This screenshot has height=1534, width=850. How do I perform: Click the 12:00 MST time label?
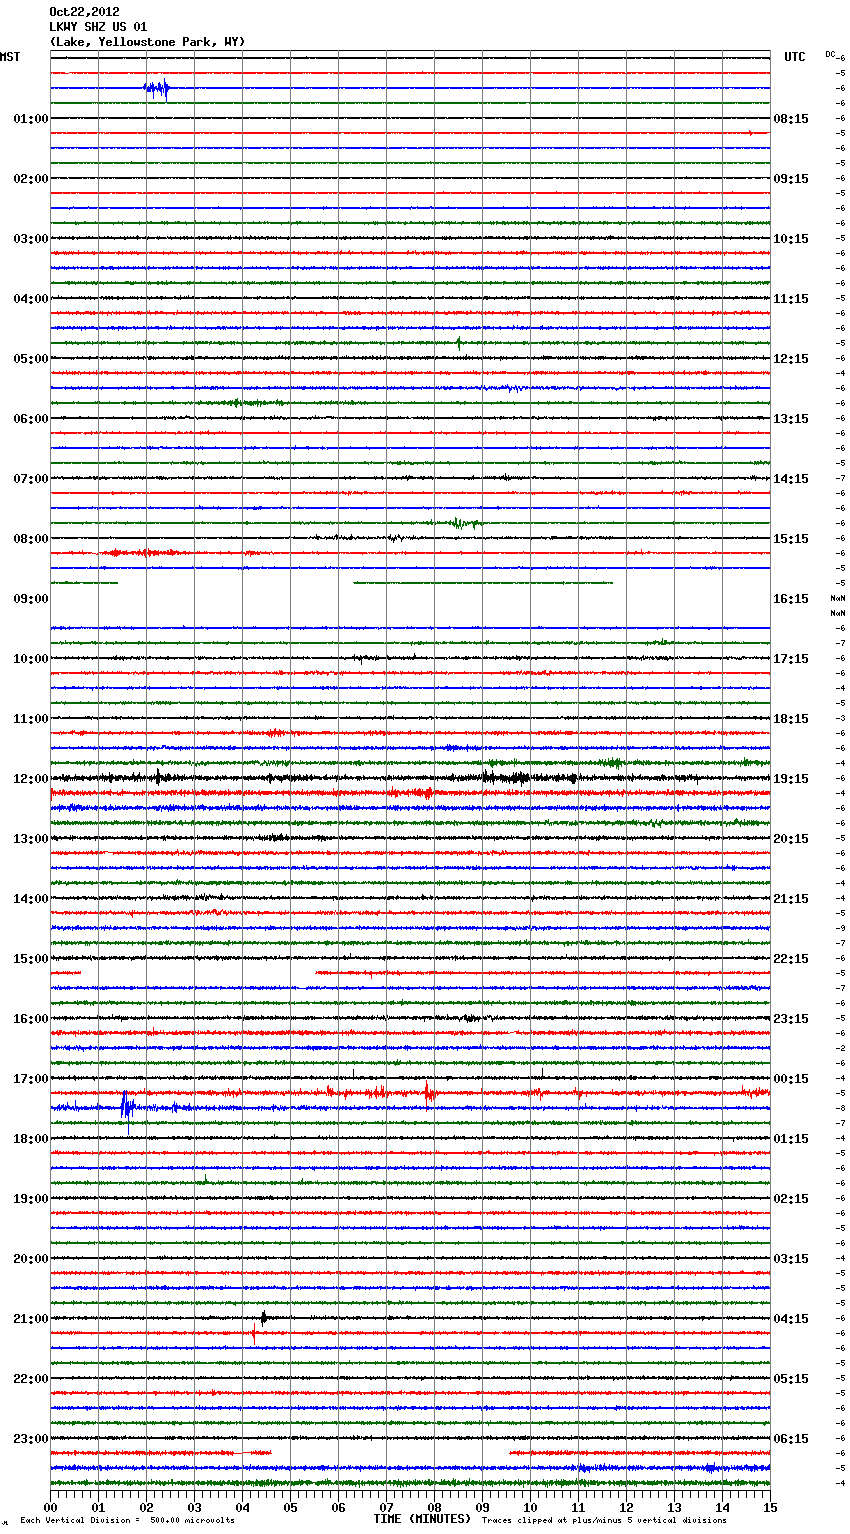tap(31, 779)
